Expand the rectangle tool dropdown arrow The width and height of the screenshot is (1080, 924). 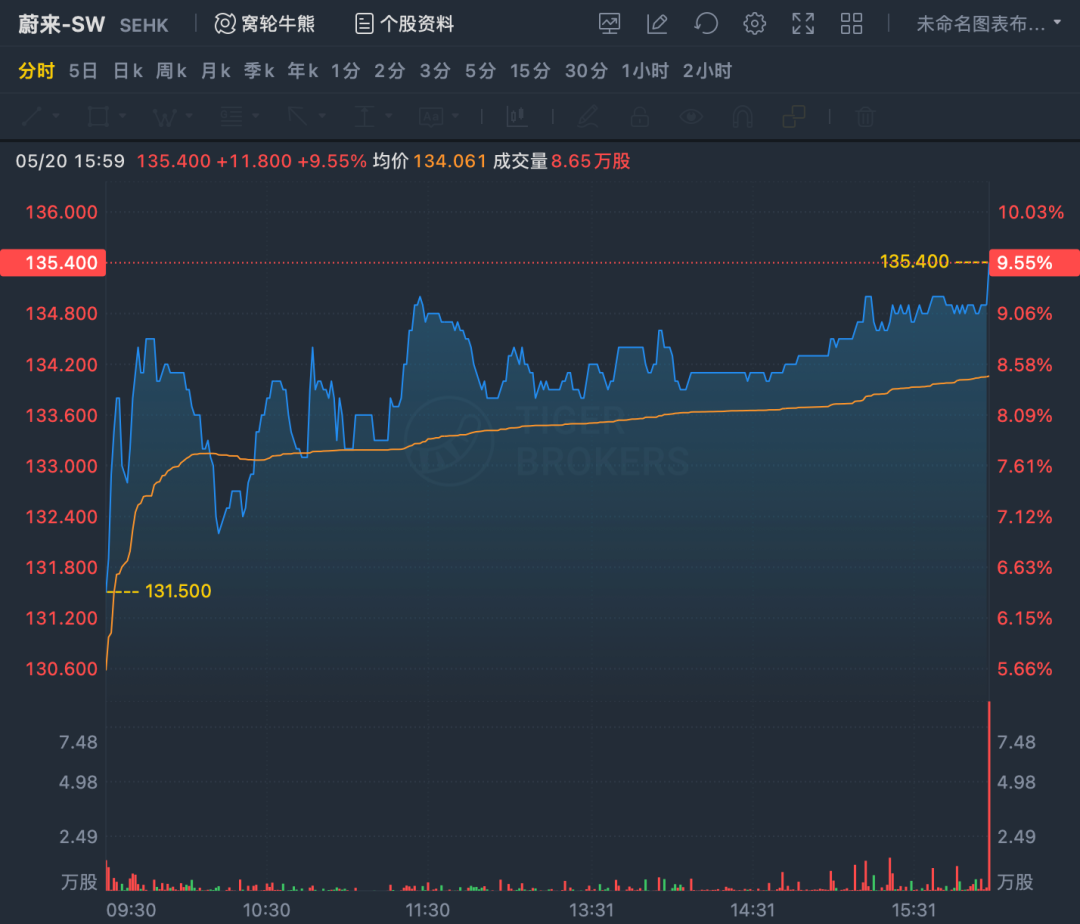(122, 116)
